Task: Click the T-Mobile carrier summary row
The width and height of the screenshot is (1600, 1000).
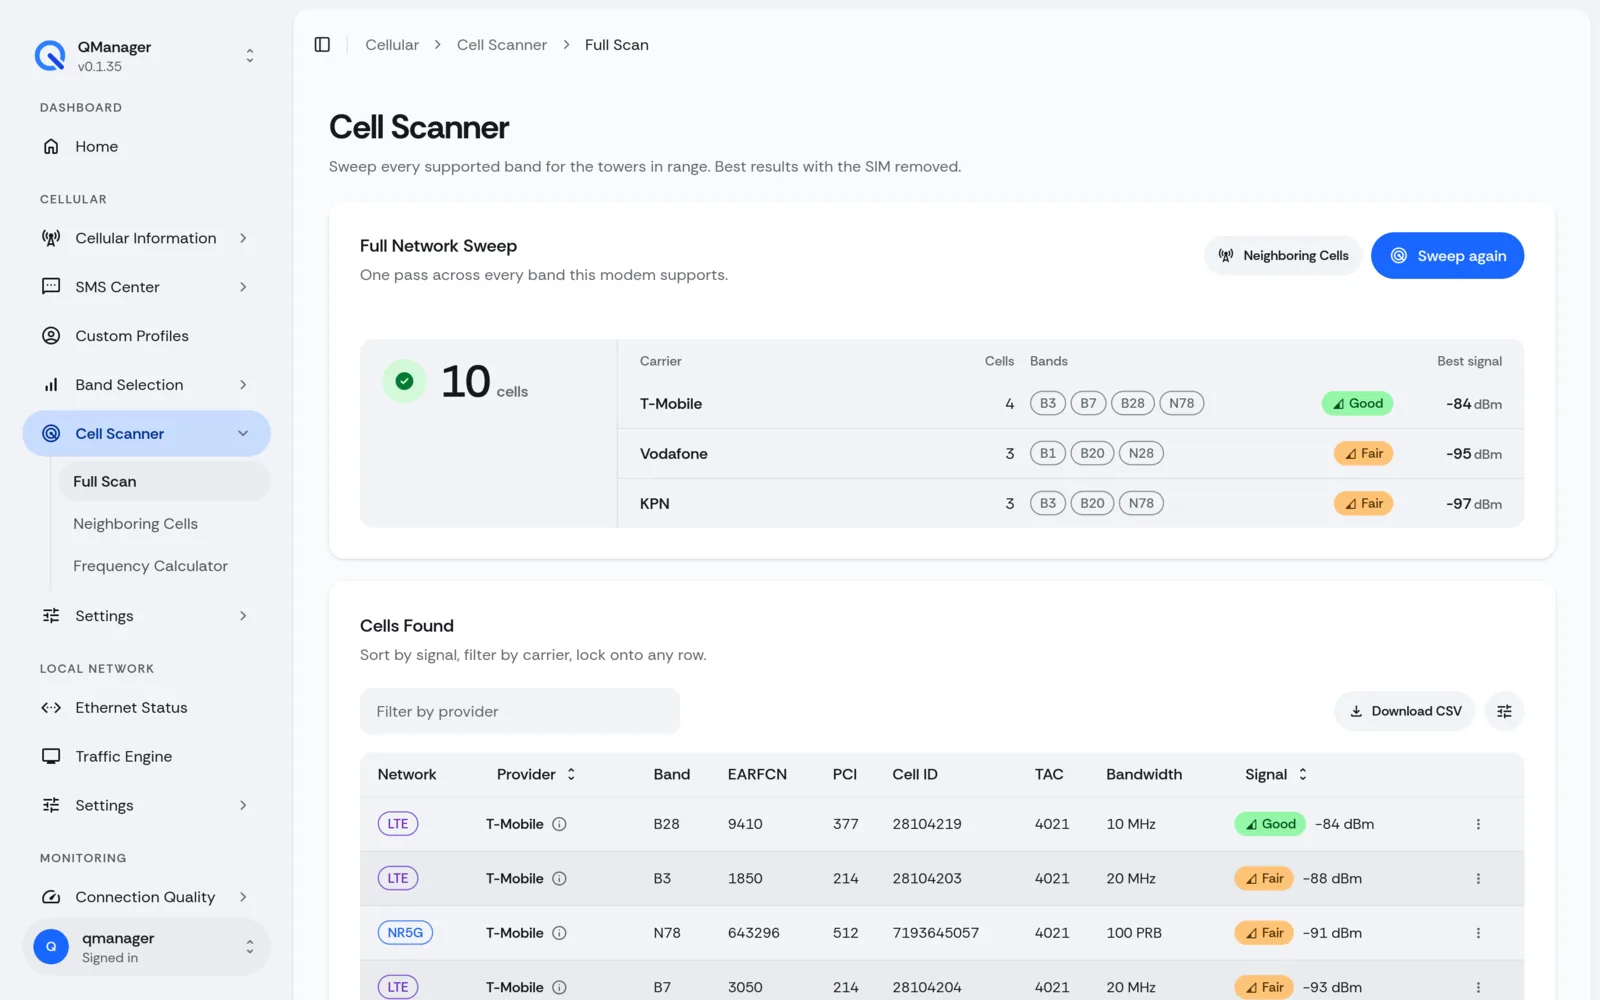Action: (1071, 404)
